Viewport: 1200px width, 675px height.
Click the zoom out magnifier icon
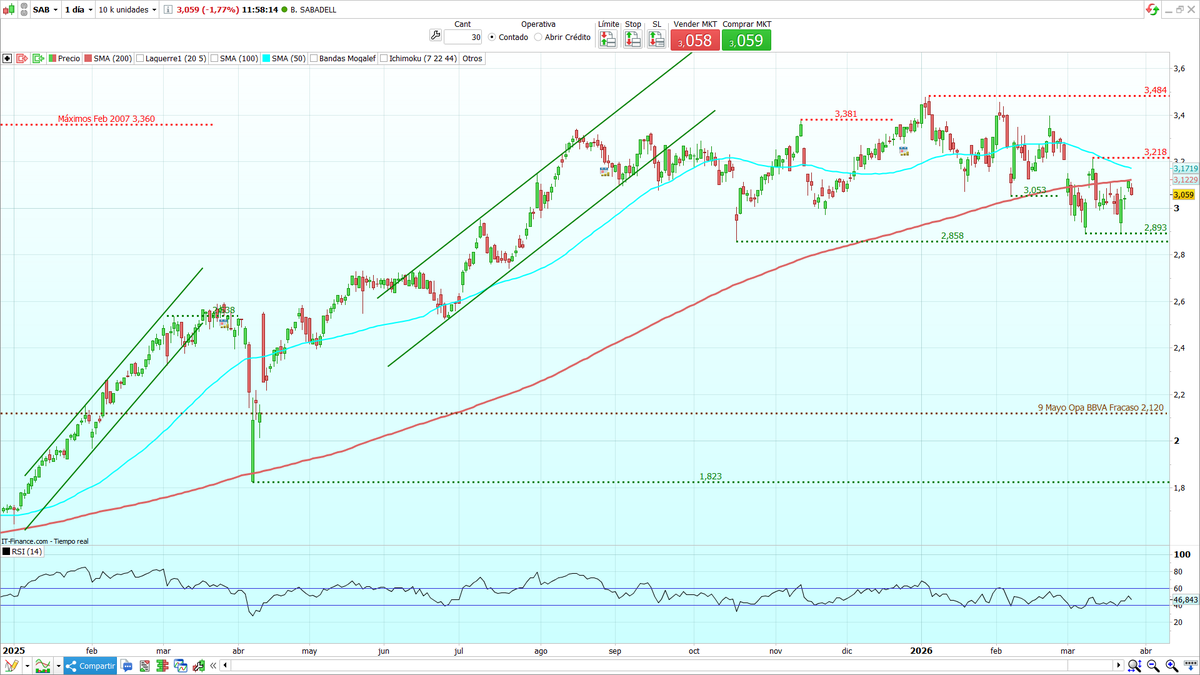[x=1151, y=663]
